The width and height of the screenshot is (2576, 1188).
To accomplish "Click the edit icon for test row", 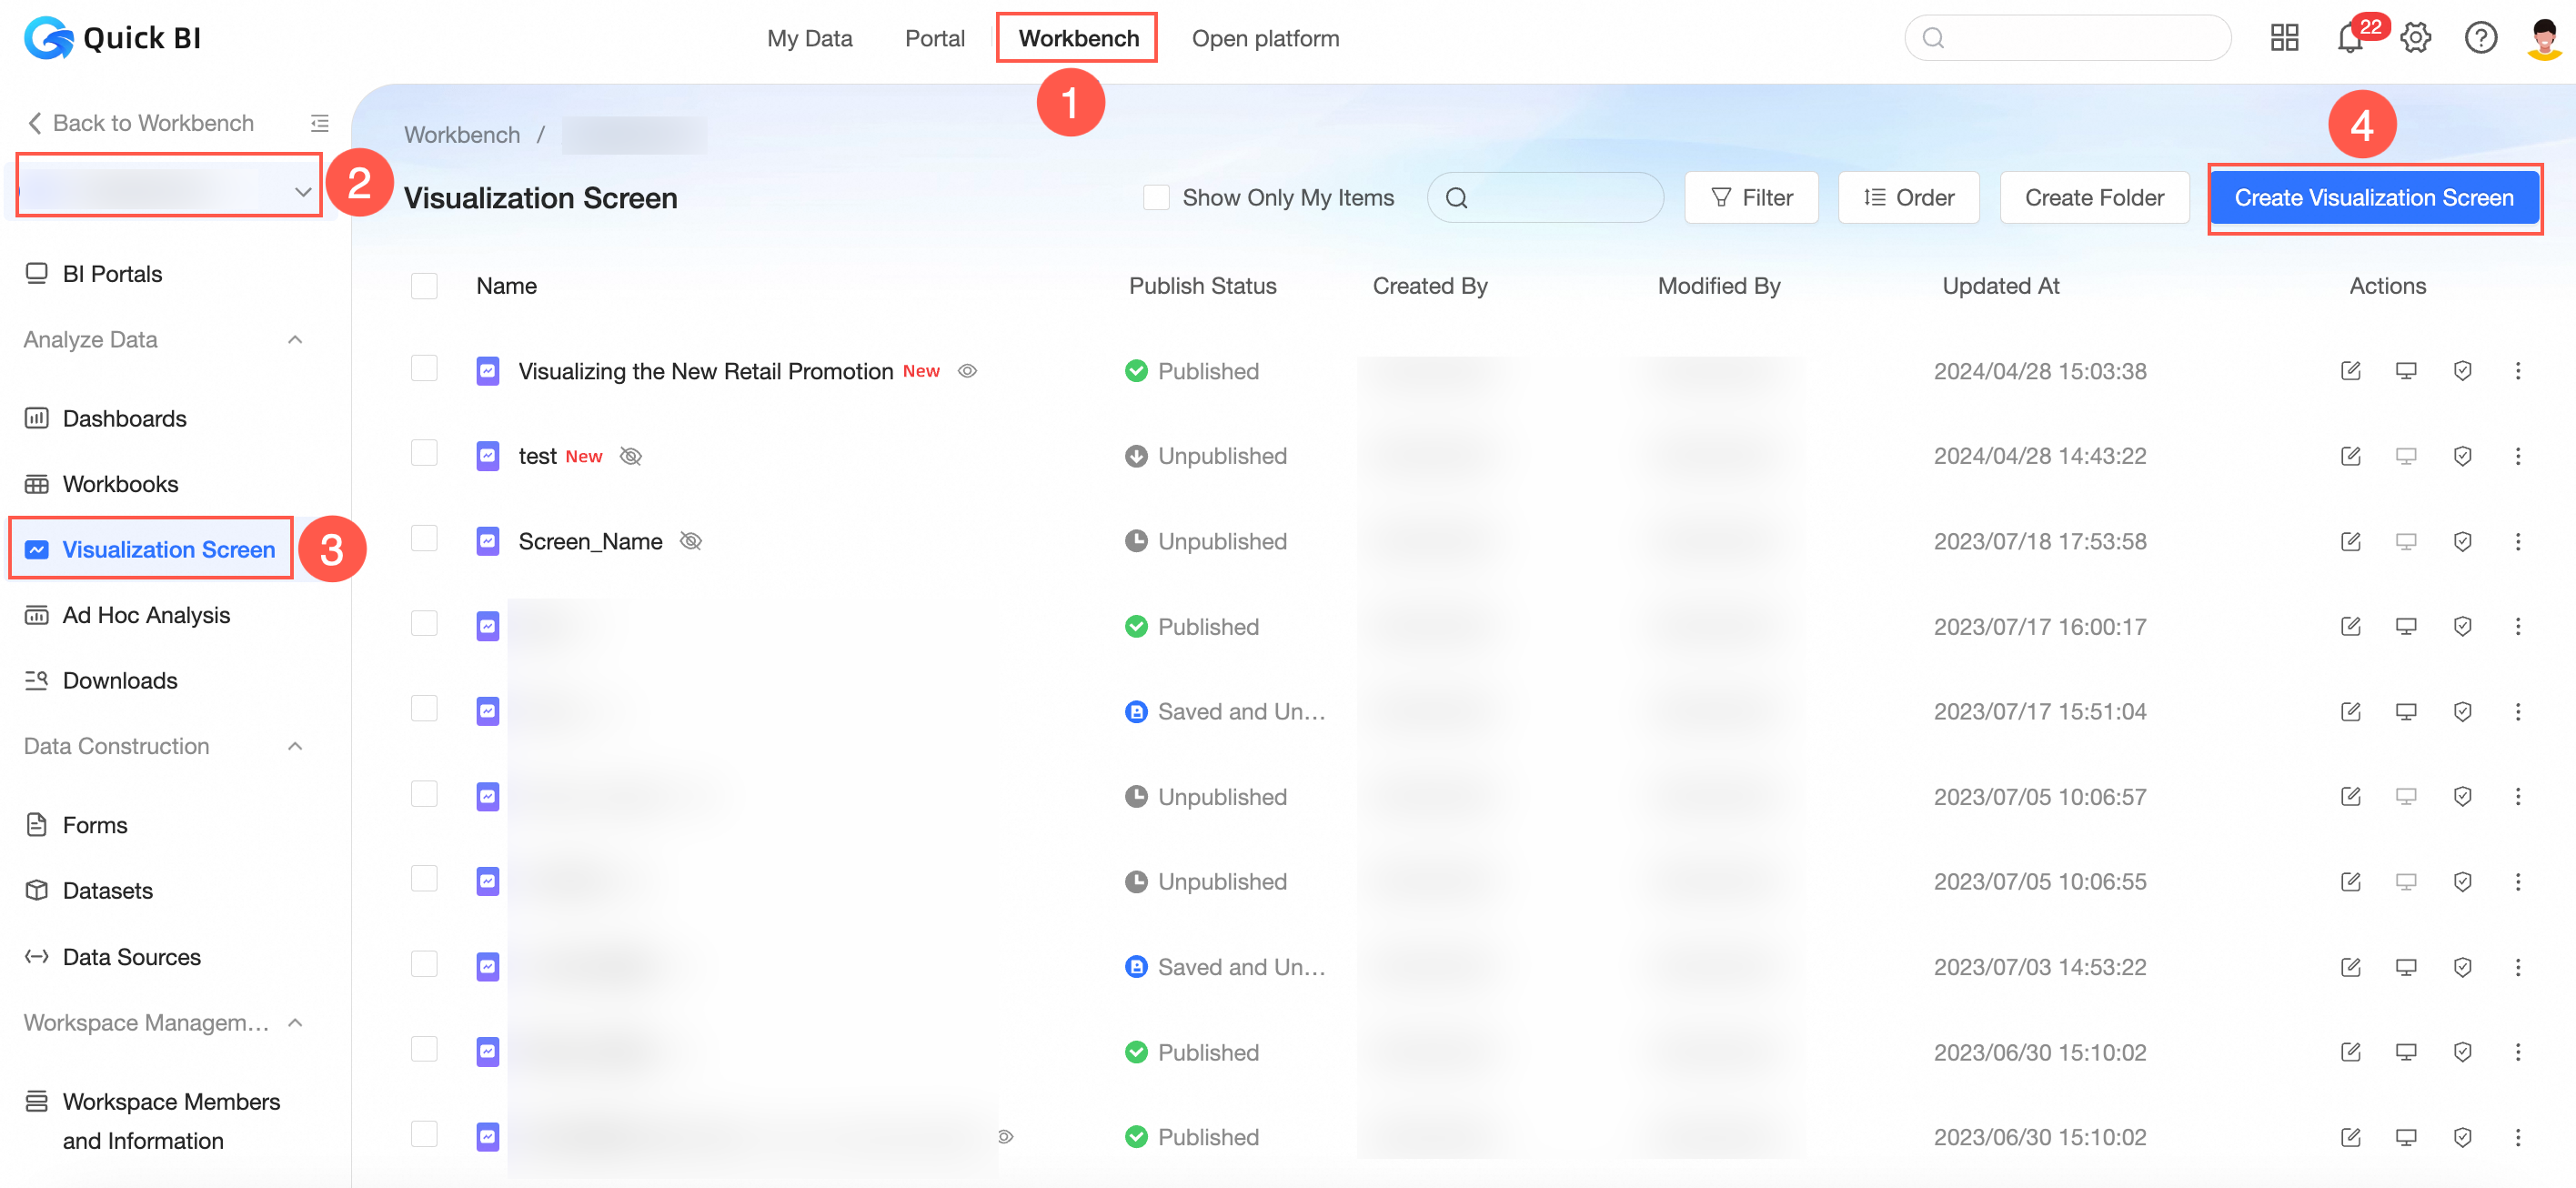I will [2350, 456].
